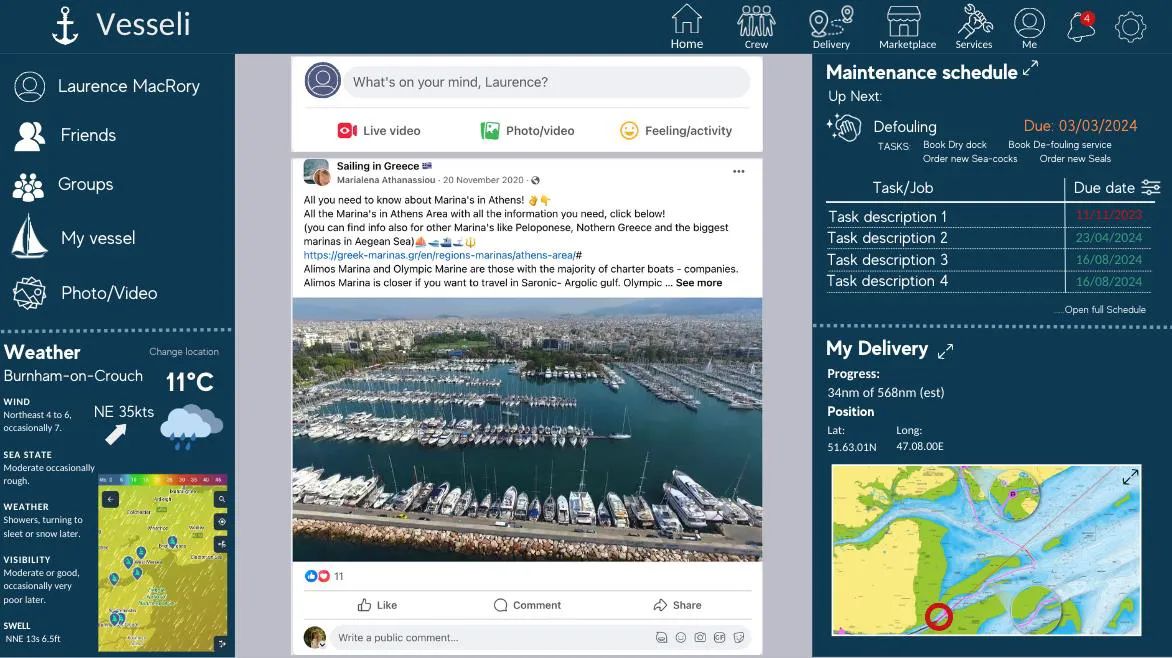The image size is (1172, 658).
Task: Check the notifications bell
Action: (x=1081, y=26)
